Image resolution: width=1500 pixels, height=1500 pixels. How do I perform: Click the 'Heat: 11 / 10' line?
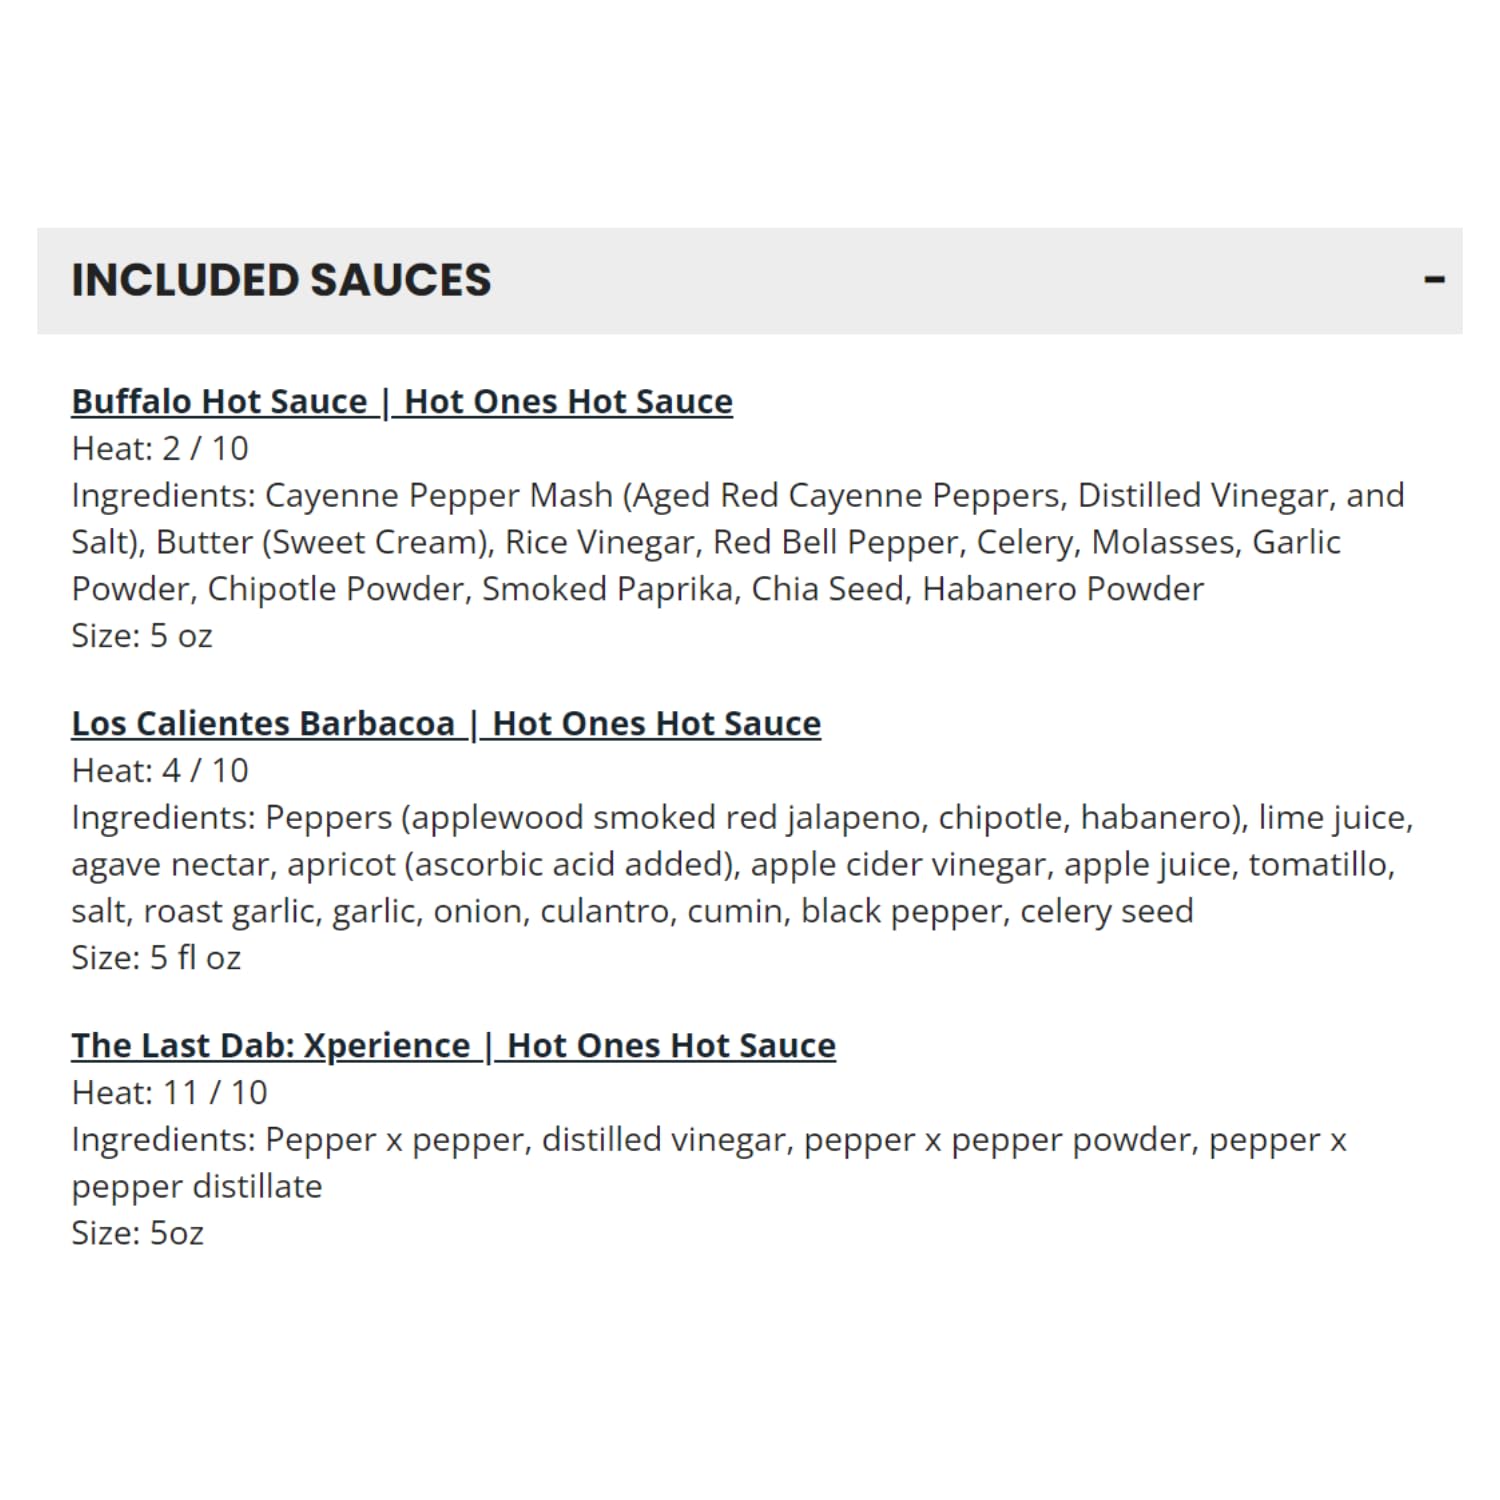pyautogui.click(x=170, y=1093)
